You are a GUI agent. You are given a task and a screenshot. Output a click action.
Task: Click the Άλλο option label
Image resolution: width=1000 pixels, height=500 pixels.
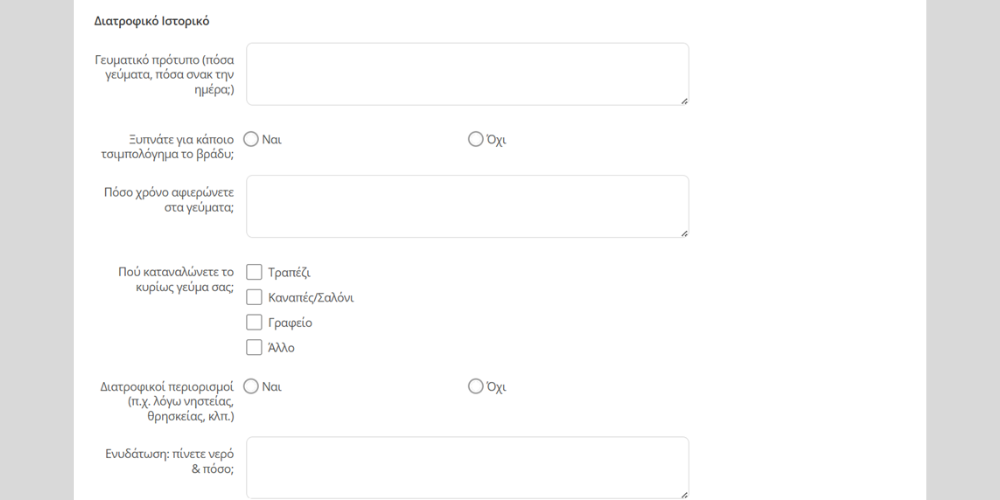click(281, 348)
